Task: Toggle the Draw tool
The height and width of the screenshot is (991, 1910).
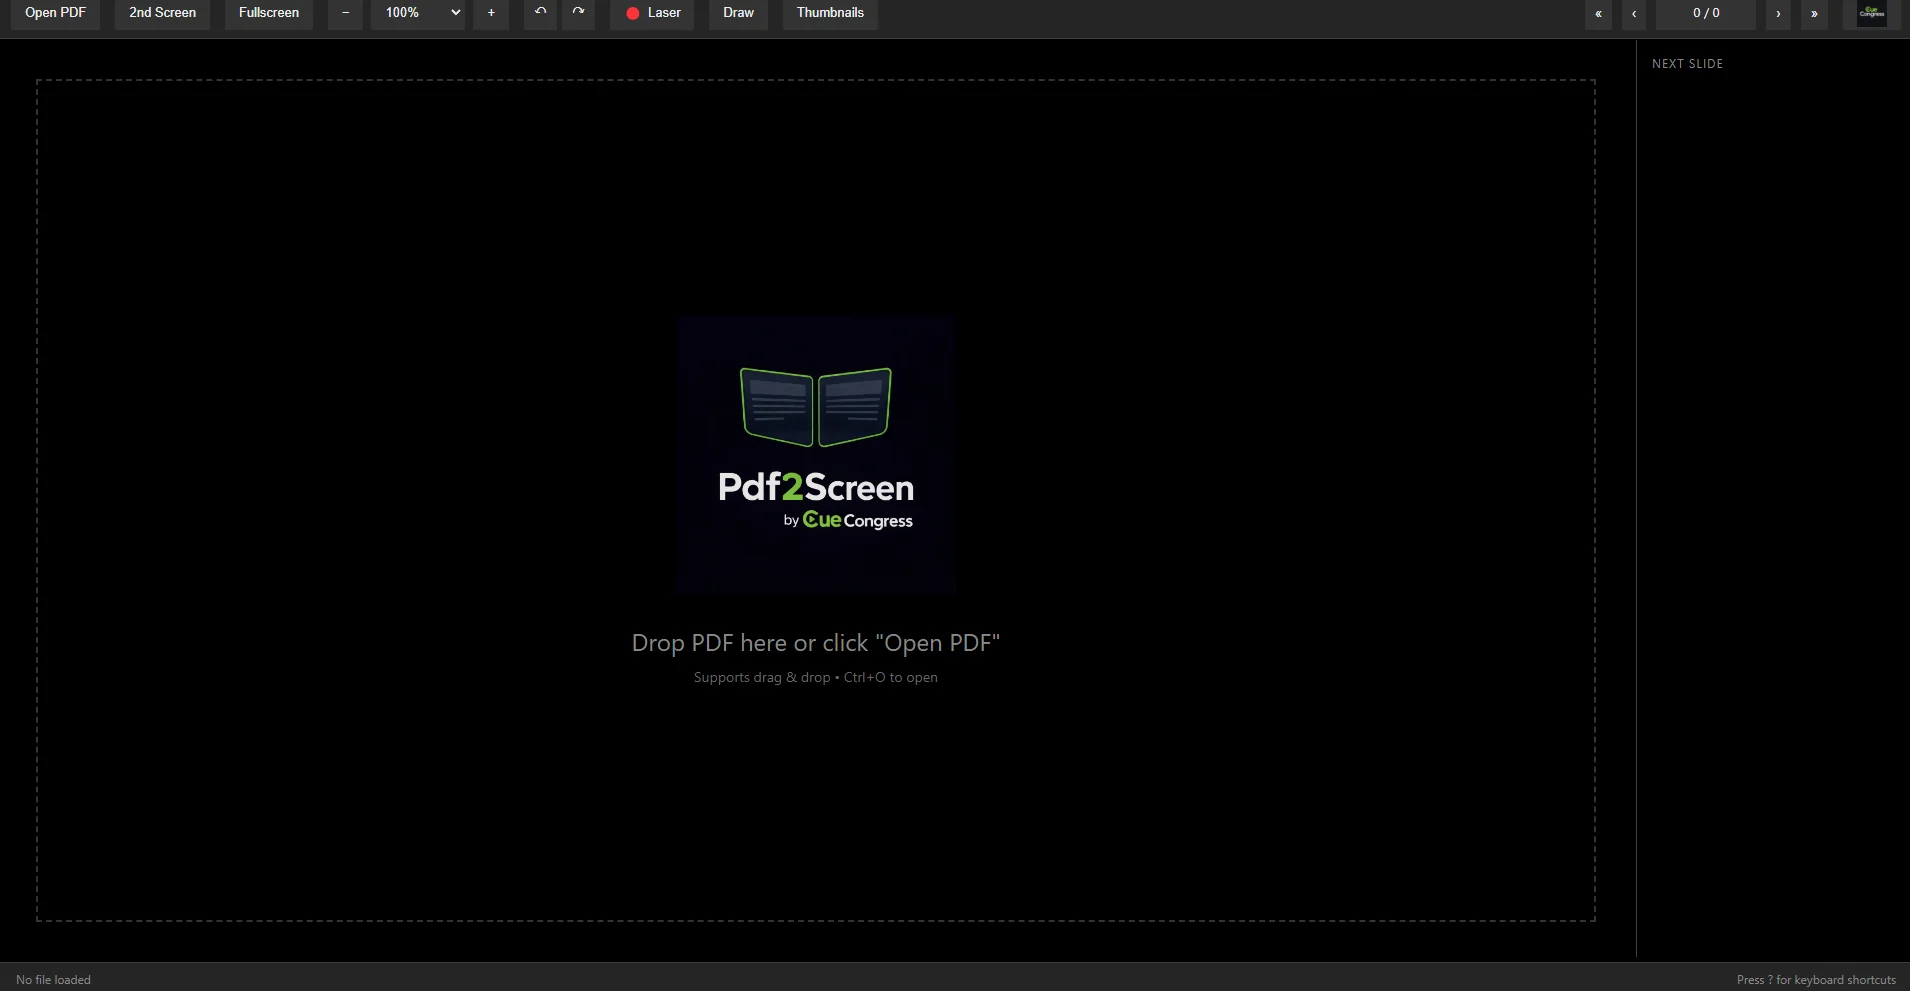Action: (738, 13)
